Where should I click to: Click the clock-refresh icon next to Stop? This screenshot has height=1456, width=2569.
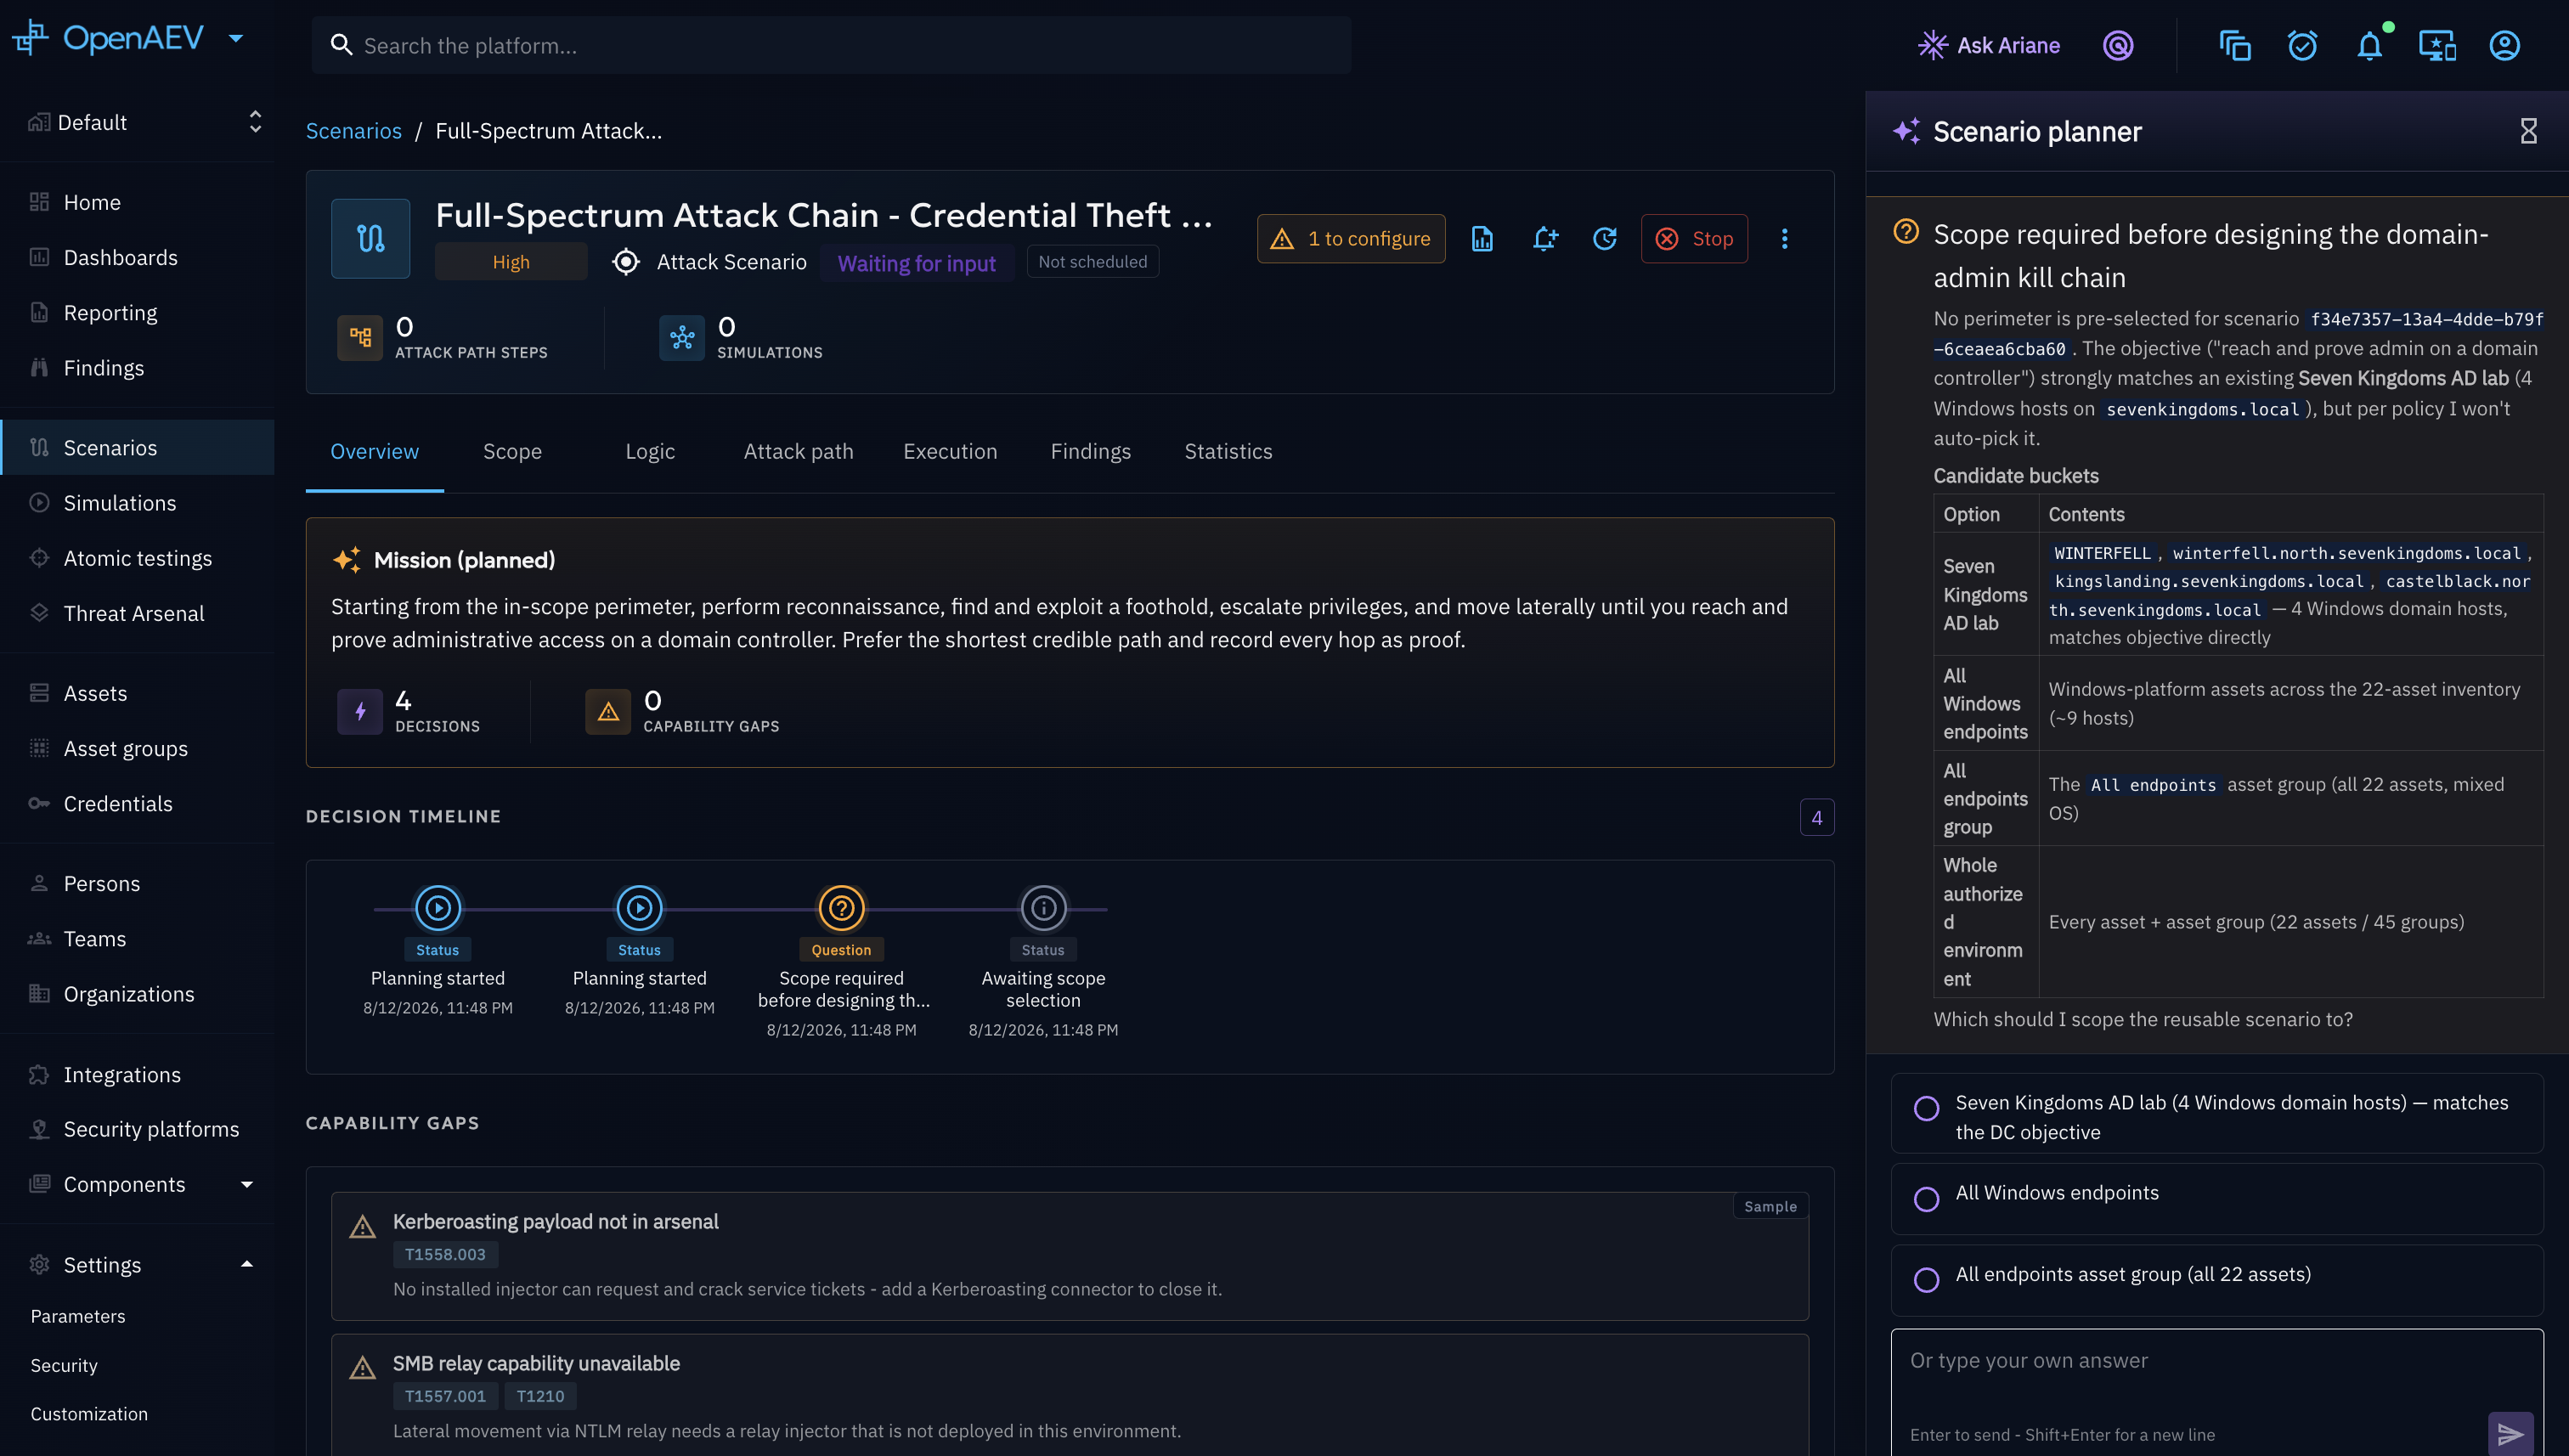[1605, 238]
